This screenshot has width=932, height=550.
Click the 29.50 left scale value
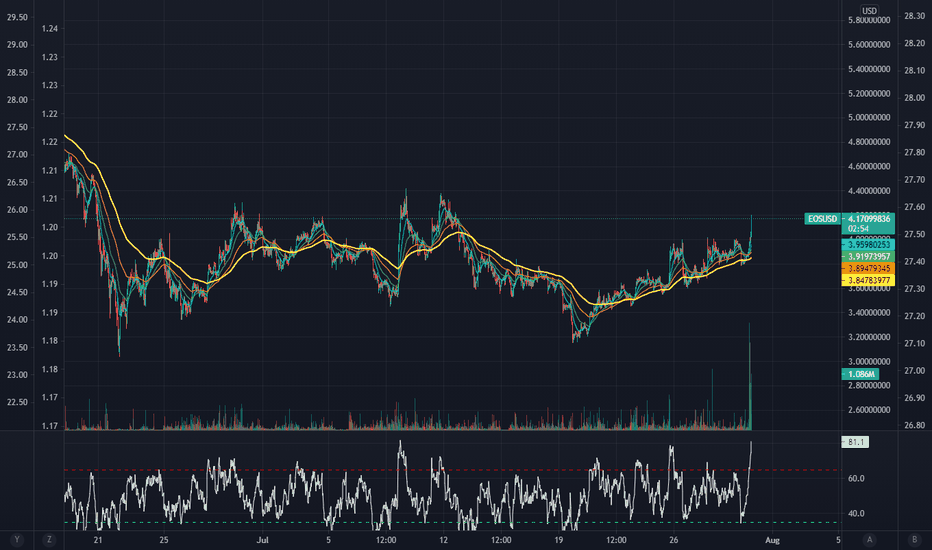click(17, 17)
